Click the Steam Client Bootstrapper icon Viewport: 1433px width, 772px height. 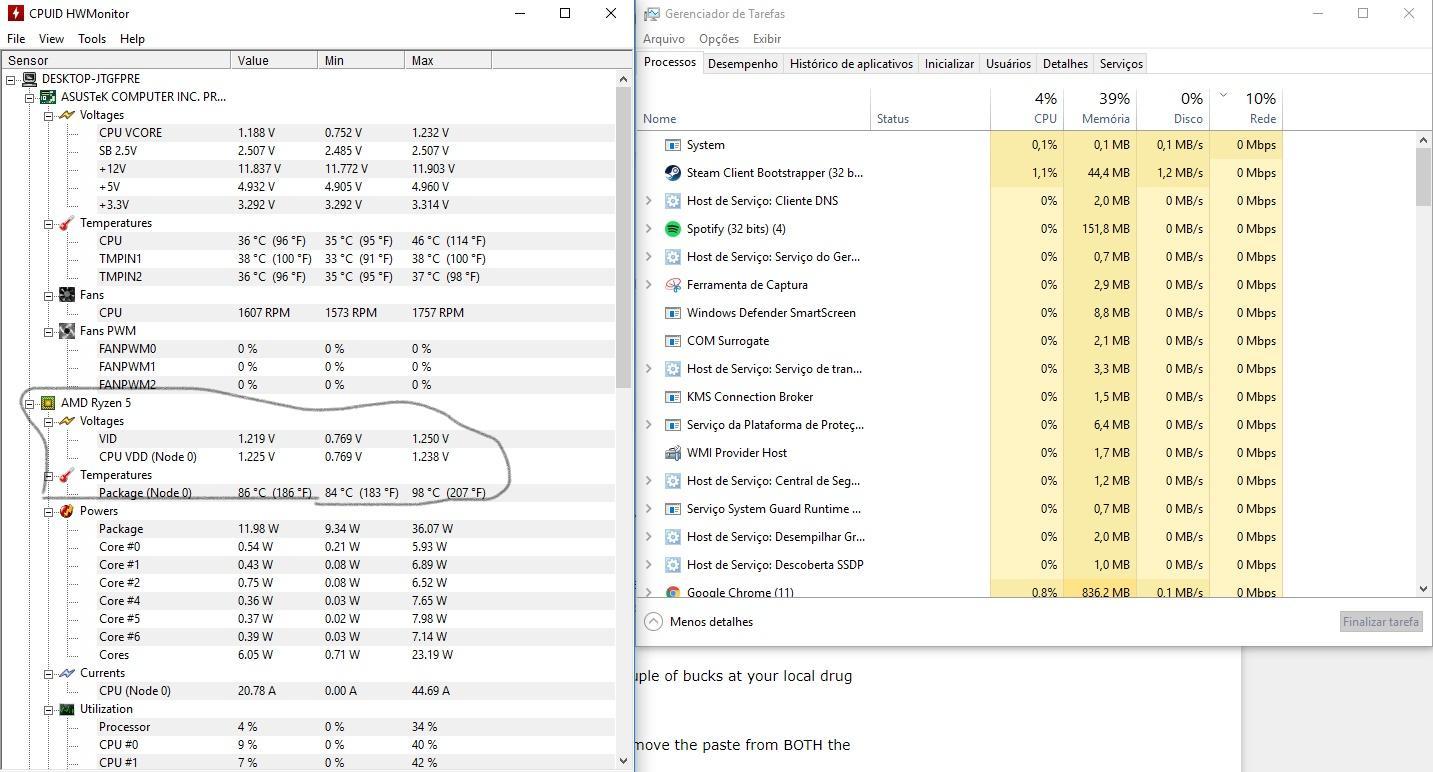point(673,173)
